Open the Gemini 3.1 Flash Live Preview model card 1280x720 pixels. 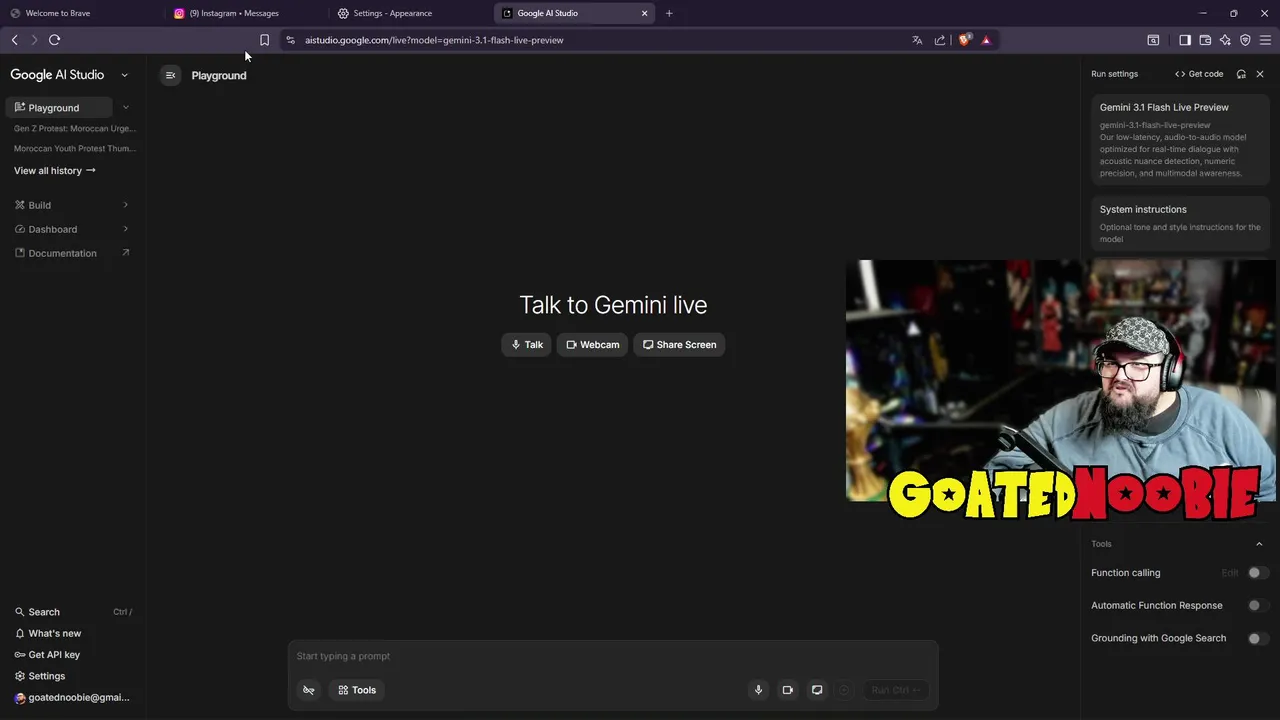tap(1180, 140)
